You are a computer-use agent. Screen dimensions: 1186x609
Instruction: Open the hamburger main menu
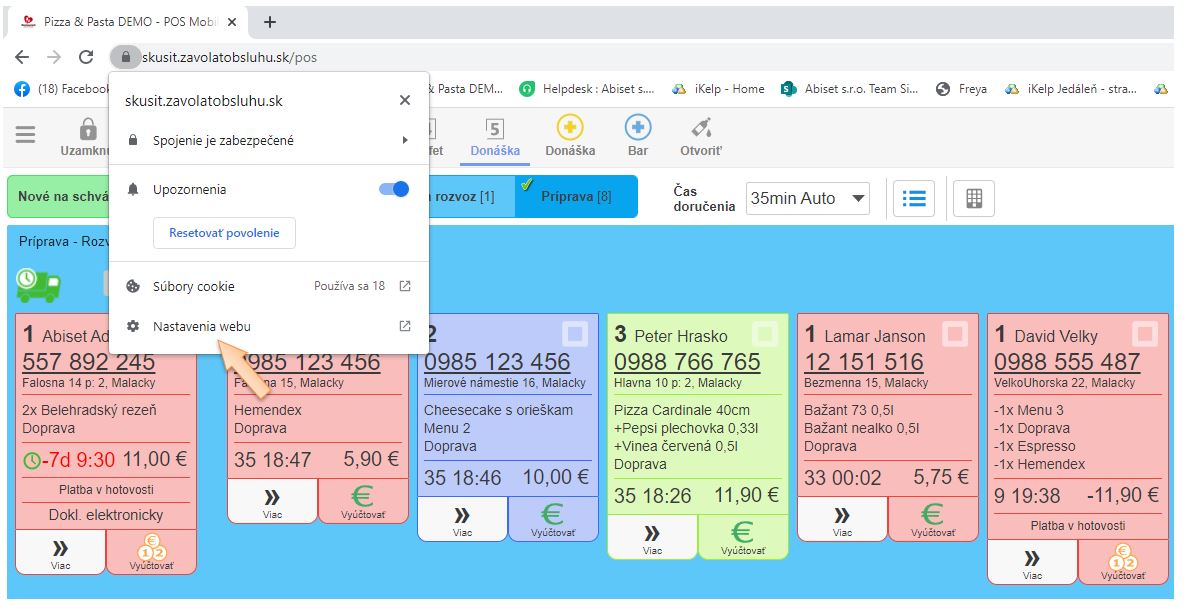click(x=25, y=134)
